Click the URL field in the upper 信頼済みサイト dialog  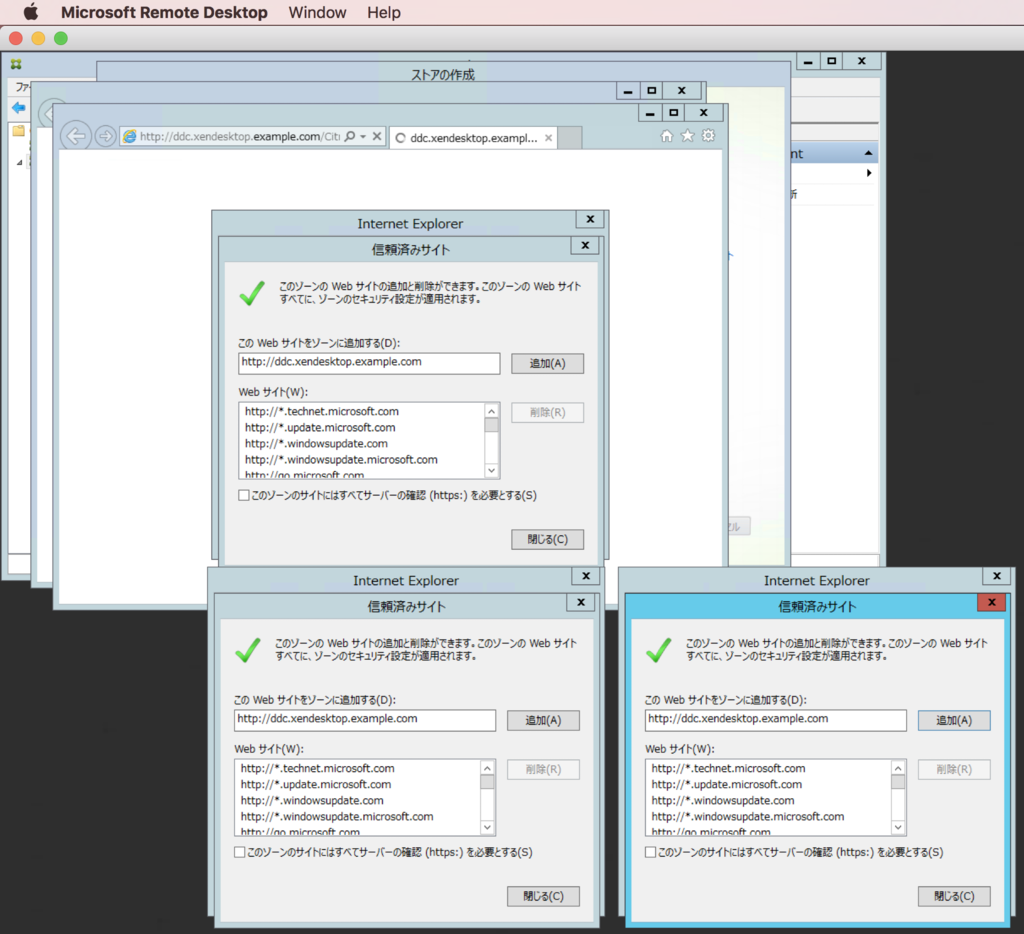tap(369, 362)
